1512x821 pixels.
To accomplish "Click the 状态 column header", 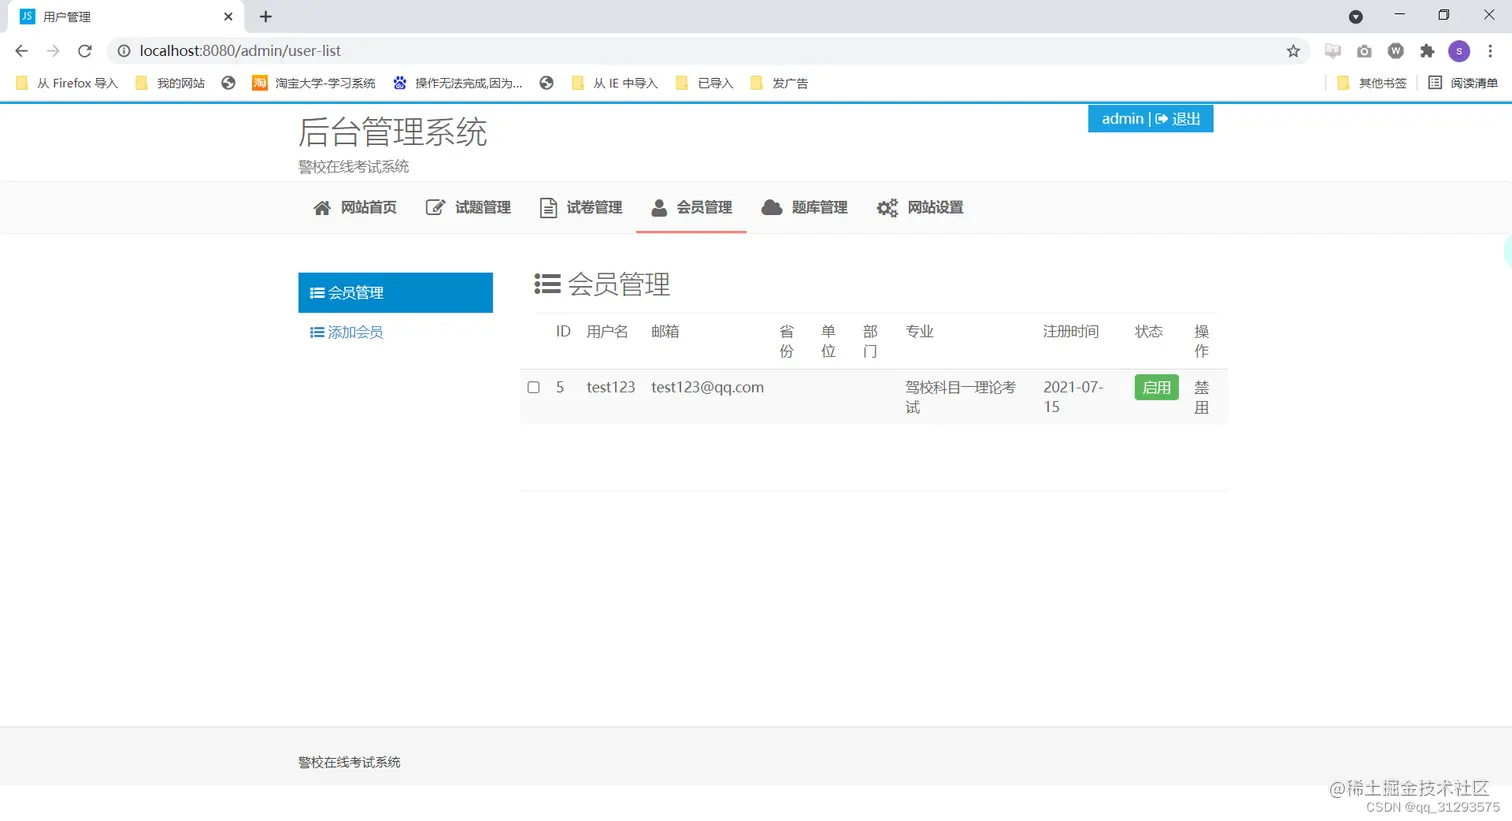I will 1148,332.
